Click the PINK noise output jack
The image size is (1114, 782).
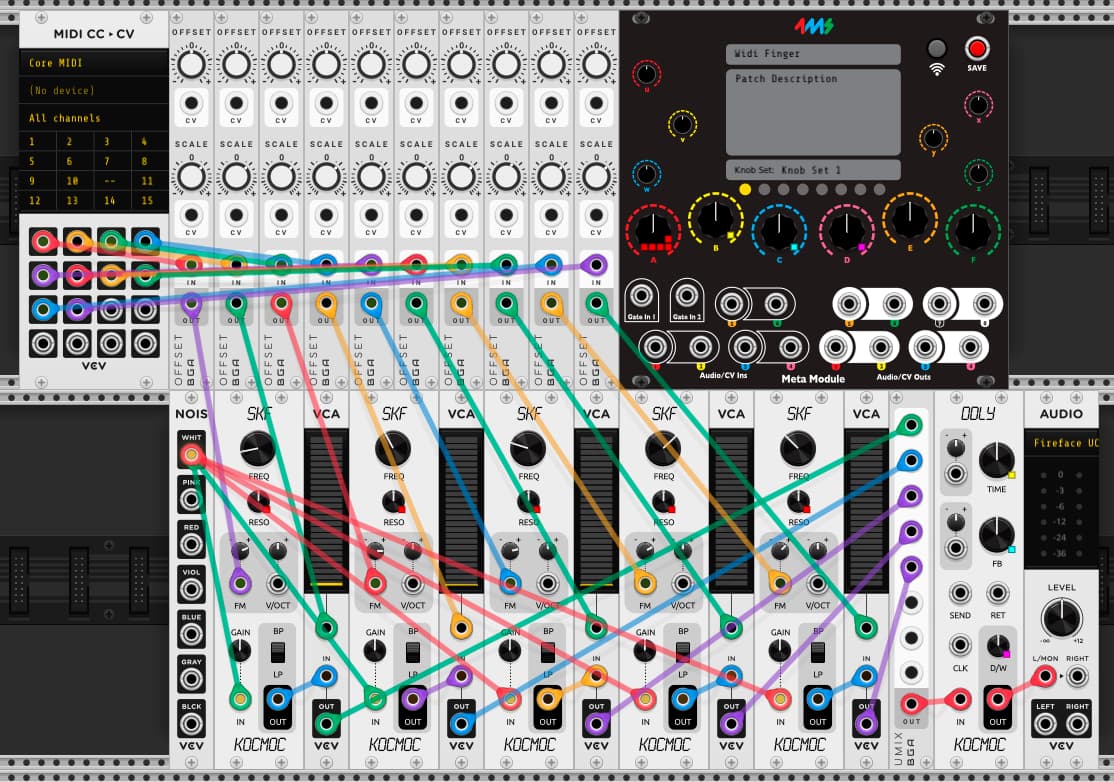pyautogui.click(x=190, y=500)
